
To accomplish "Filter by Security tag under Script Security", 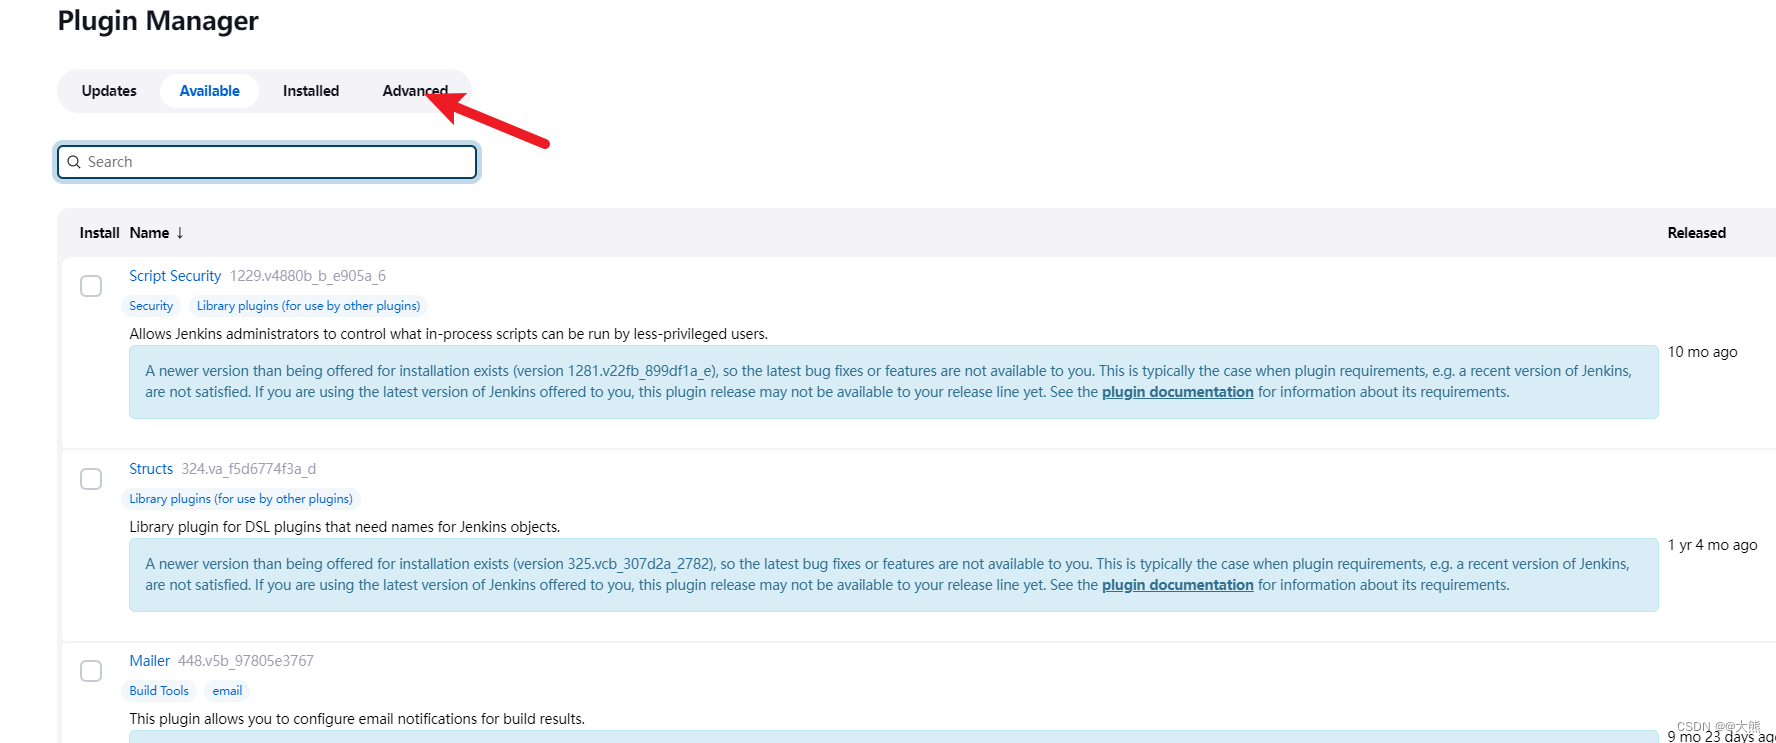I will point(151,306).
